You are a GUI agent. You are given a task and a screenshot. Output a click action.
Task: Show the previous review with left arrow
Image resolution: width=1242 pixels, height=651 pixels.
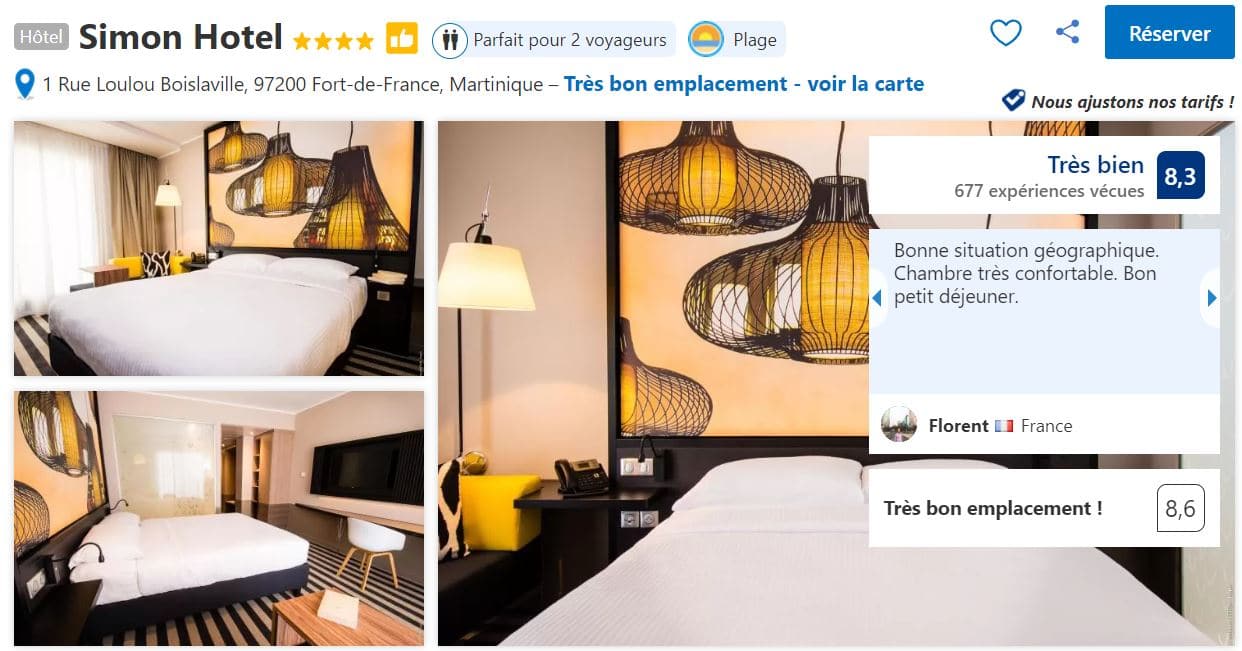click(877, 298)
